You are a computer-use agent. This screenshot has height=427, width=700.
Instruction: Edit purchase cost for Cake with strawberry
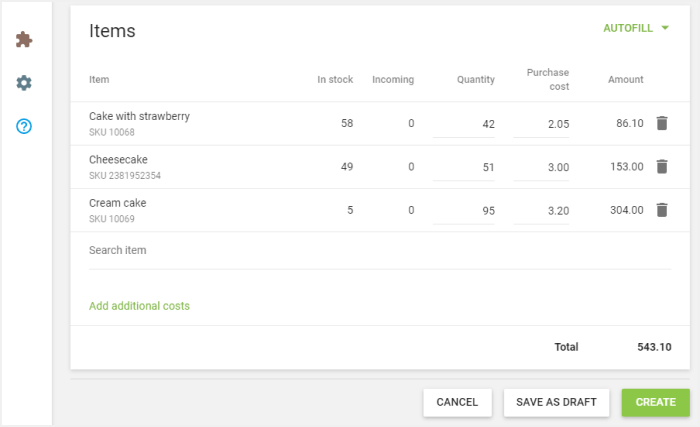(x=541, y=124)
